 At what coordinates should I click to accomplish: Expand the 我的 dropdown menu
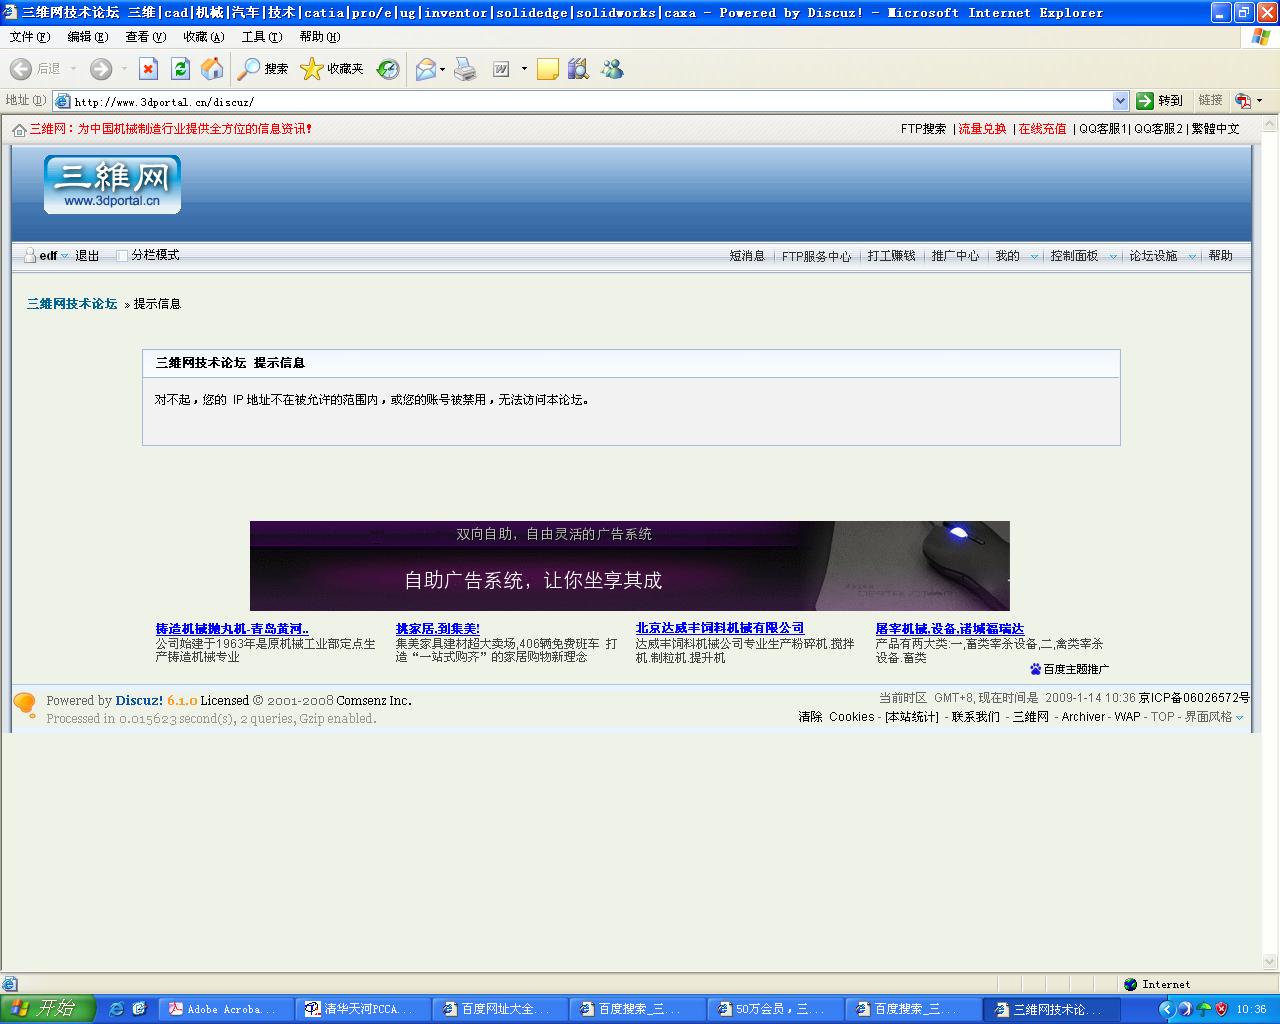tap(1034, 256)
